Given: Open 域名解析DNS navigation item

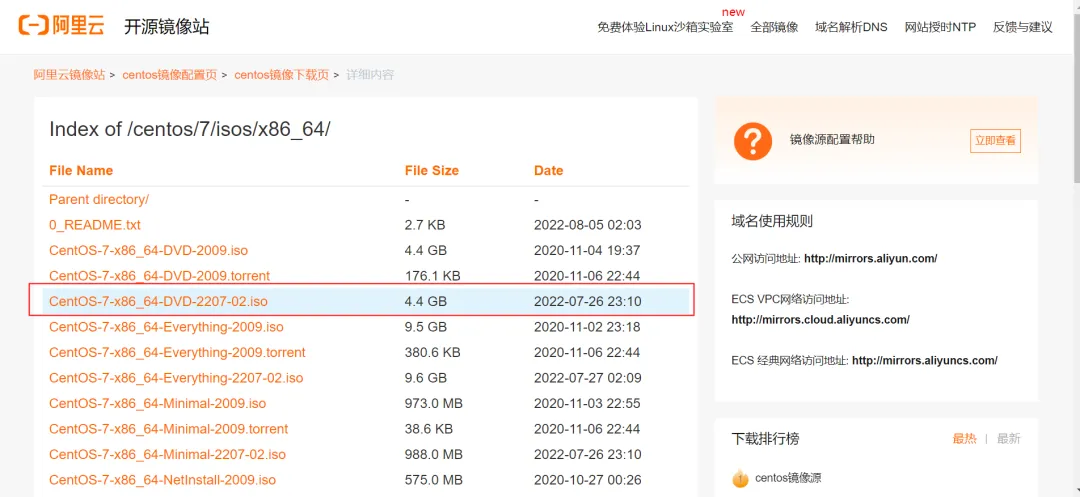Looking at the screenshot, I should pos(851,28).
